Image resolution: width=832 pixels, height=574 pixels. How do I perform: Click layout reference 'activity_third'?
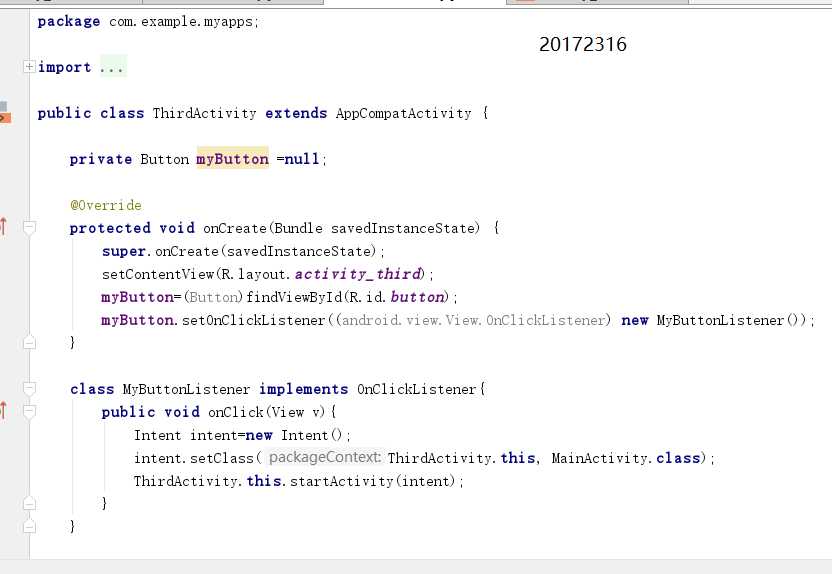tap(359, 274)
